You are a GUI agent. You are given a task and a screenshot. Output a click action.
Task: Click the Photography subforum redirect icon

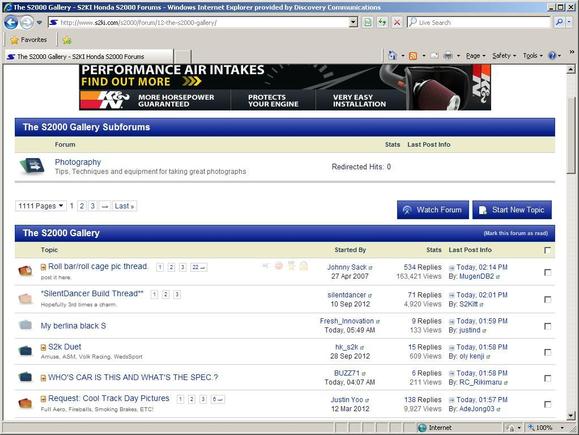coord(32,166)
